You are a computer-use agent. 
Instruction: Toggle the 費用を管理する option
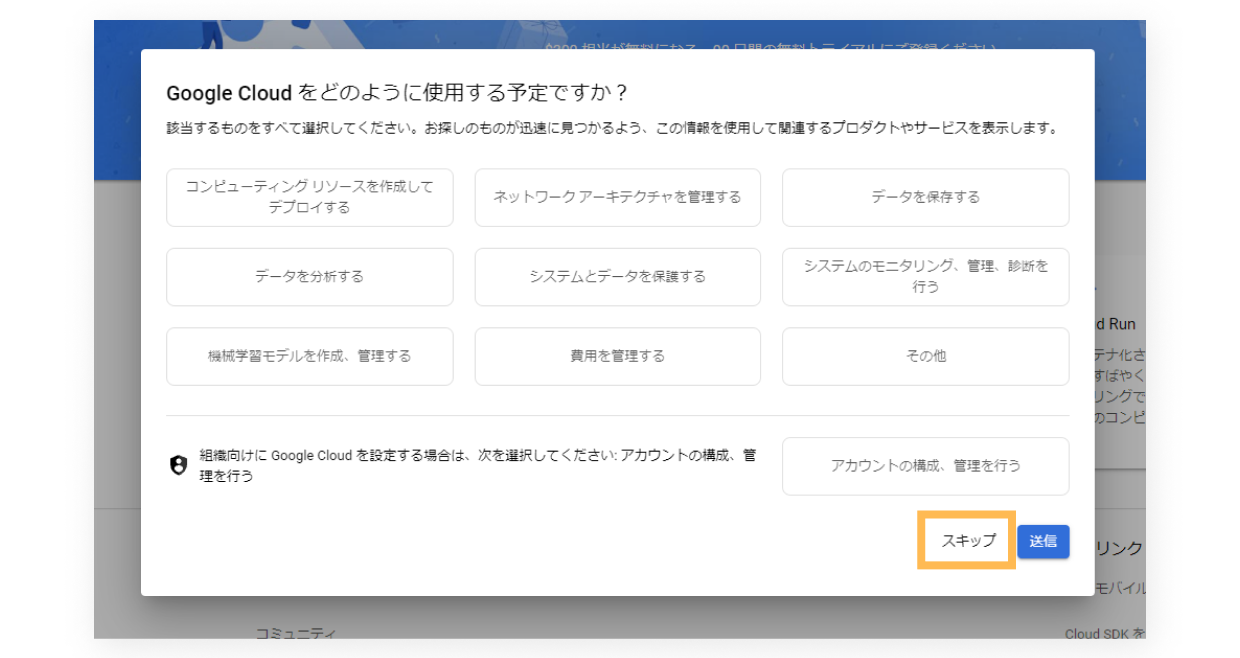pyautogui.click(x=617, y=356)
